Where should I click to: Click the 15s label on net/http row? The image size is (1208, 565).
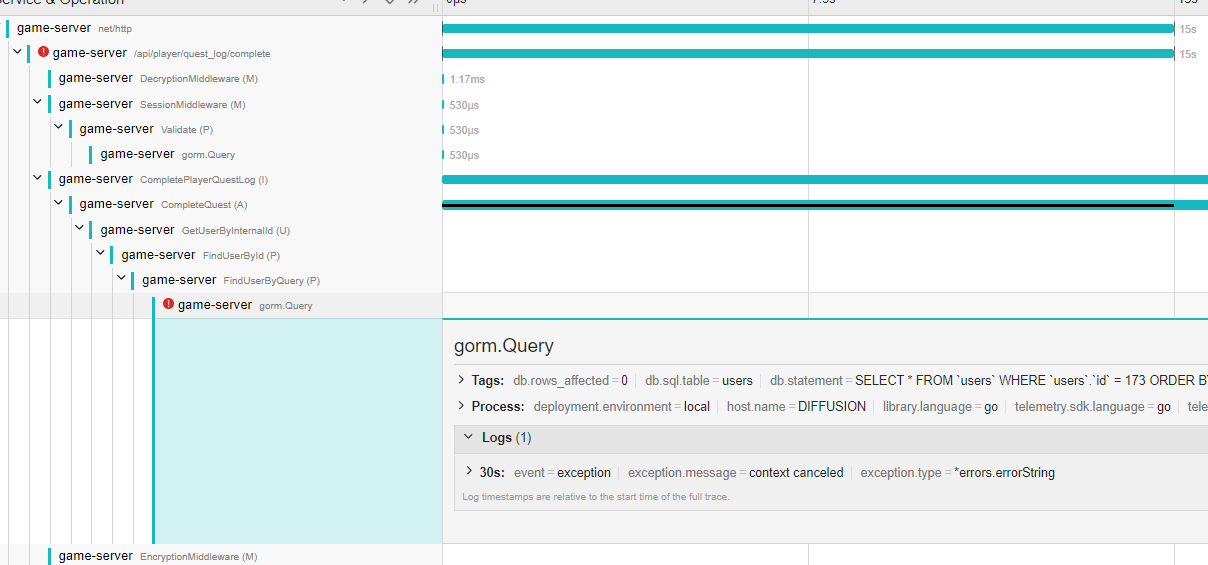(x=1188, y=29)
